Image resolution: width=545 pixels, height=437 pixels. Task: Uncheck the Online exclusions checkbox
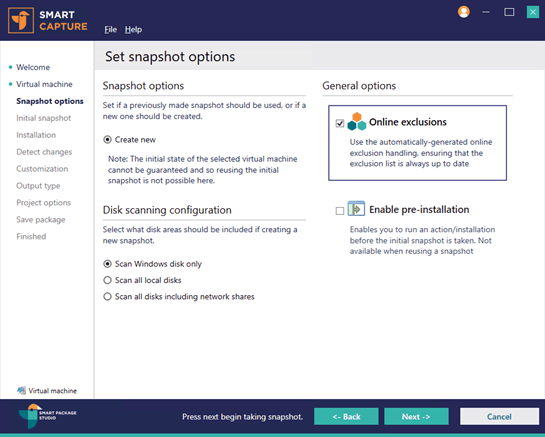[340, 123]
